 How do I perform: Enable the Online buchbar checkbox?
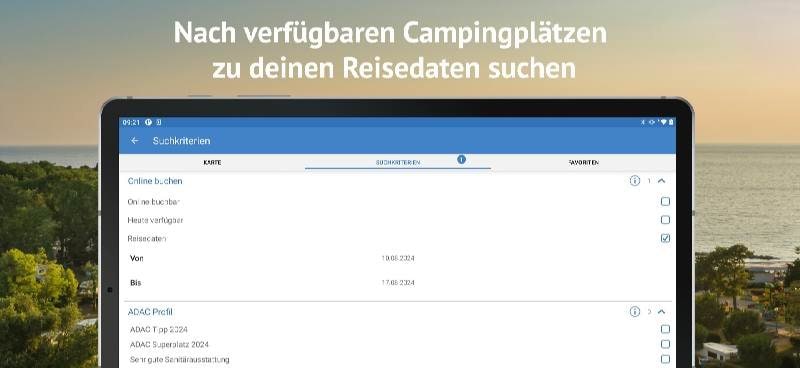tap(665, 202)
